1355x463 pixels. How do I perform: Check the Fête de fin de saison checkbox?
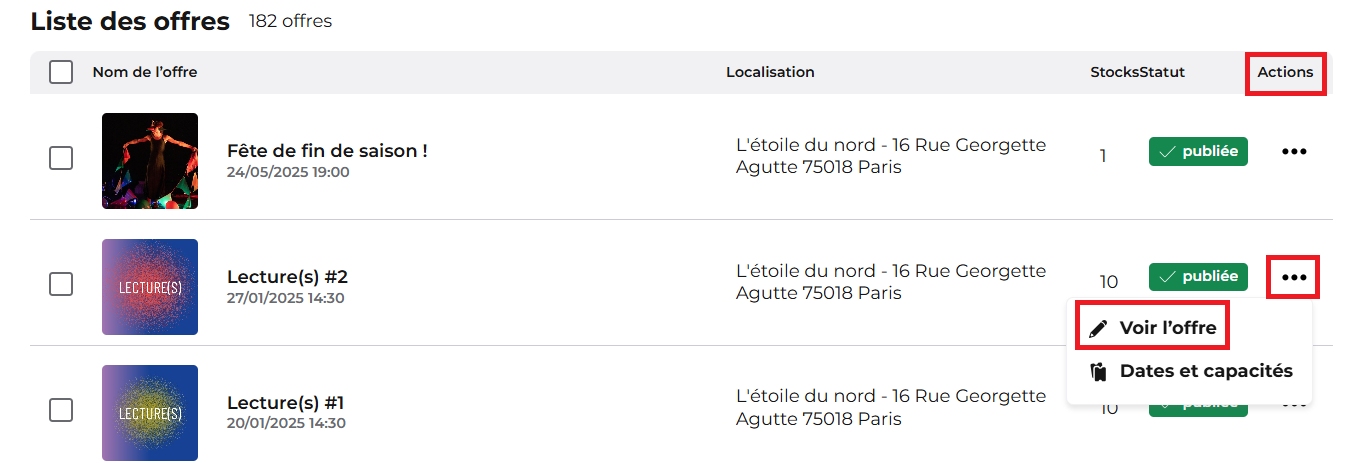point(61,158)
